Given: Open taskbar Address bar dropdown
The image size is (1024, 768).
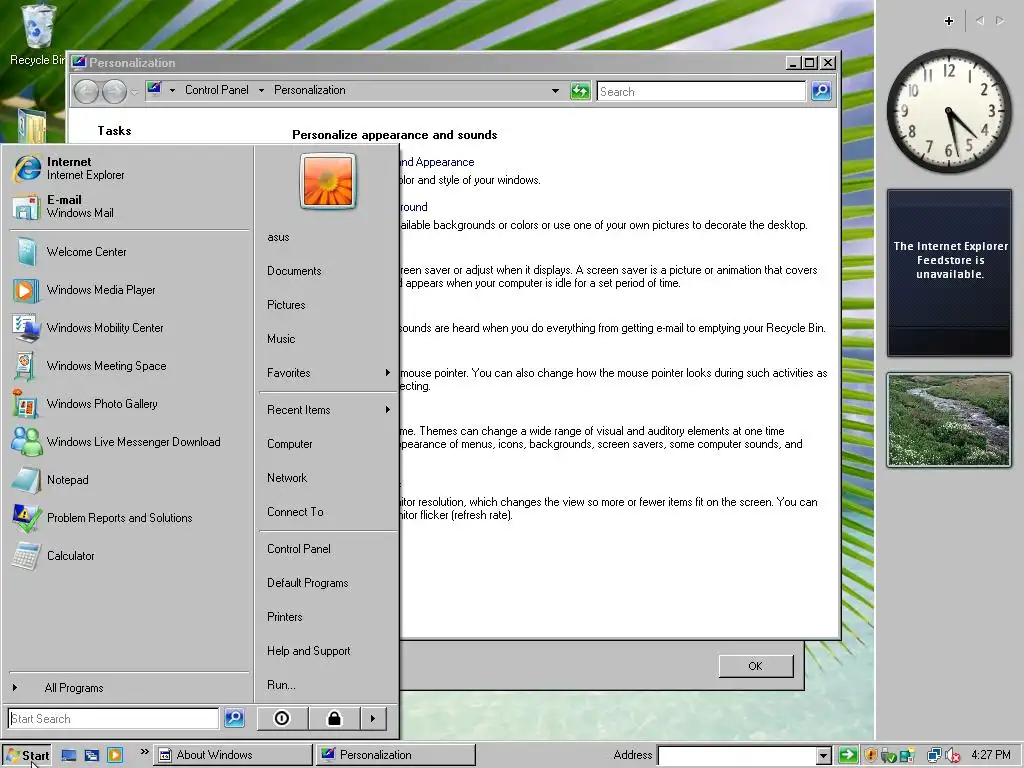Looking at the screenshot, I should click(x=824, y=756).
